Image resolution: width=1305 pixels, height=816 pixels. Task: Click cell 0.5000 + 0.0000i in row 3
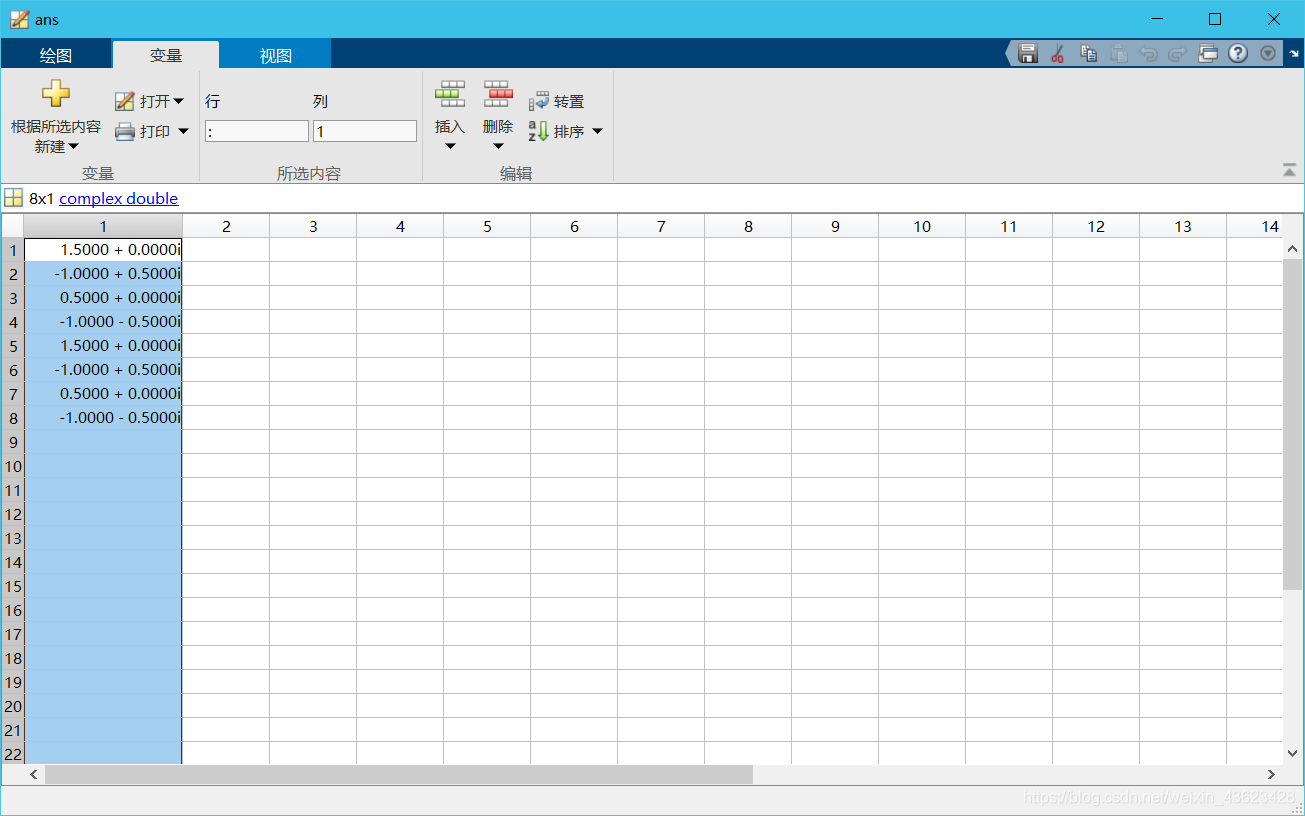[x=103, y=298]
